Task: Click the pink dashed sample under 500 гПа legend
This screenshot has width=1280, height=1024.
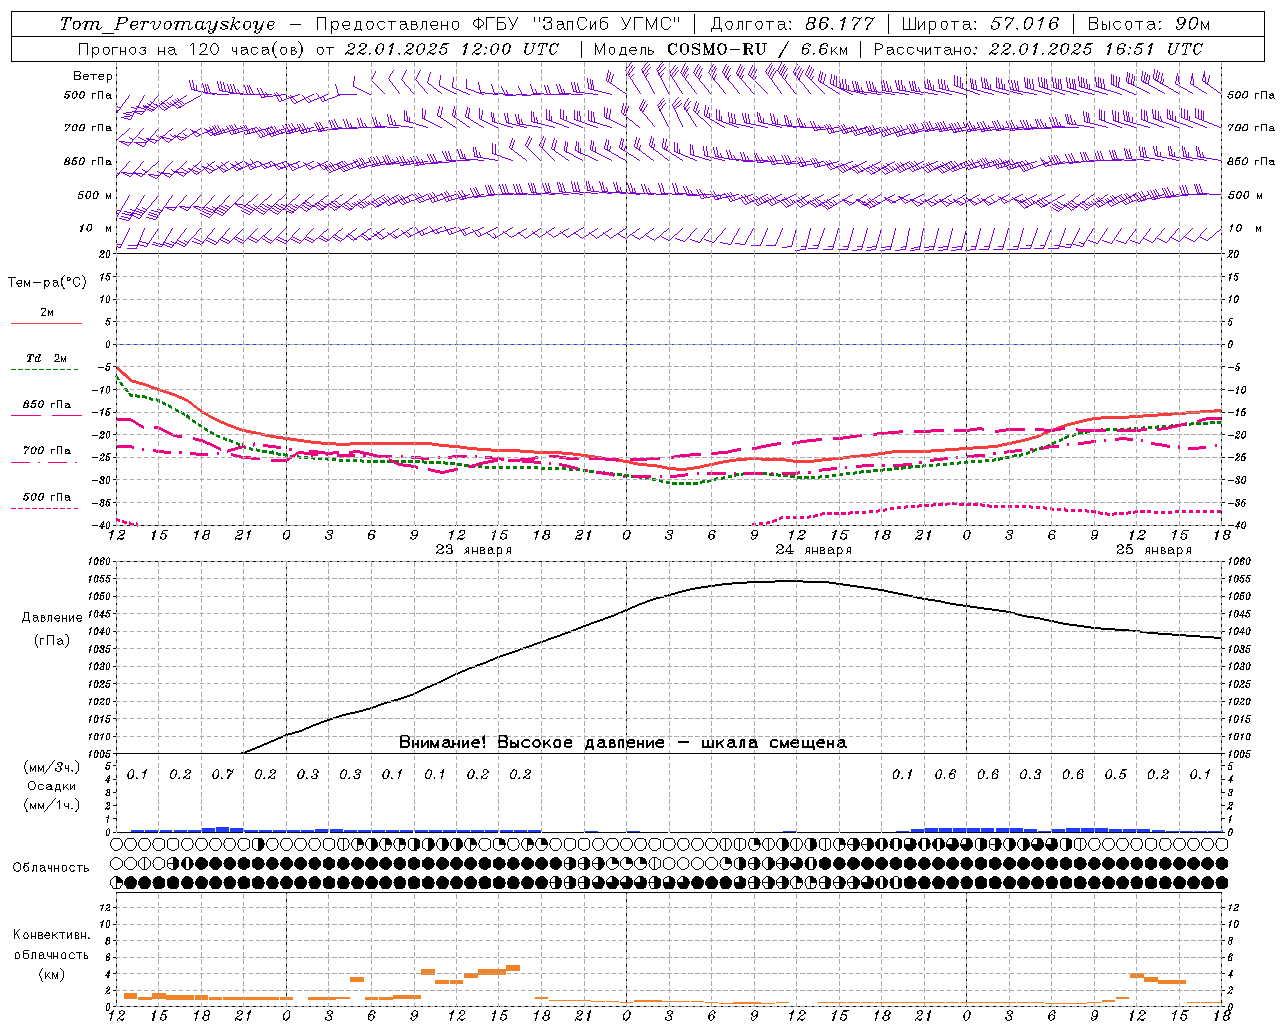Action: click(45, 508)
